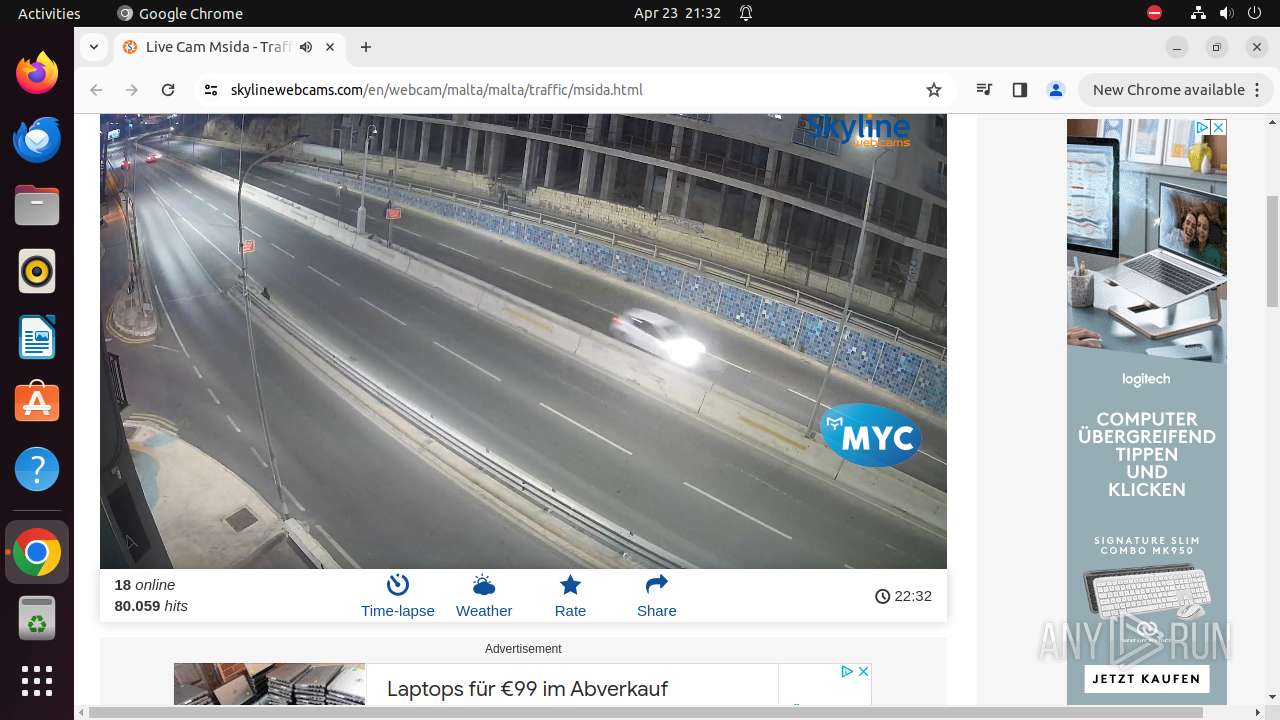Click the MYC logo on the webcam
The width and height of the screenshot is (1280, 720).
[872, 436]
